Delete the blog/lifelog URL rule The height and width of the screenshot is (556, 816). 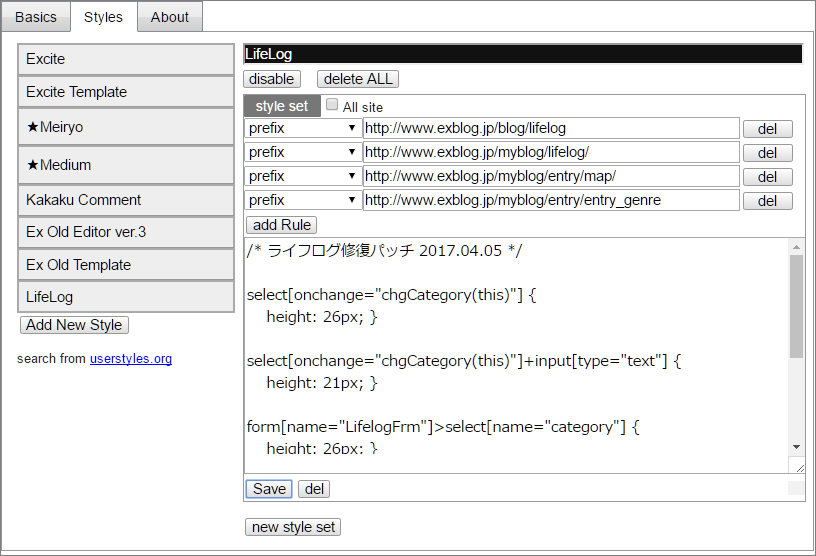(768, 129)
